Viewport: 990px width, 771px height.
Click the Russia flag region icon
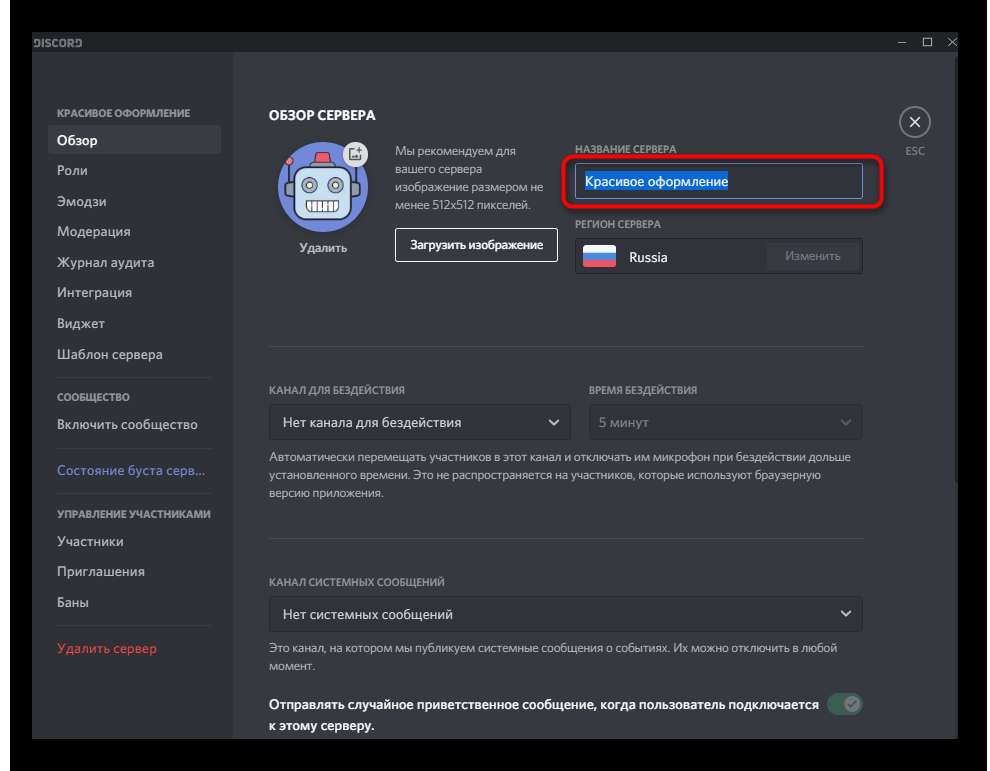(x=600, y=257)
